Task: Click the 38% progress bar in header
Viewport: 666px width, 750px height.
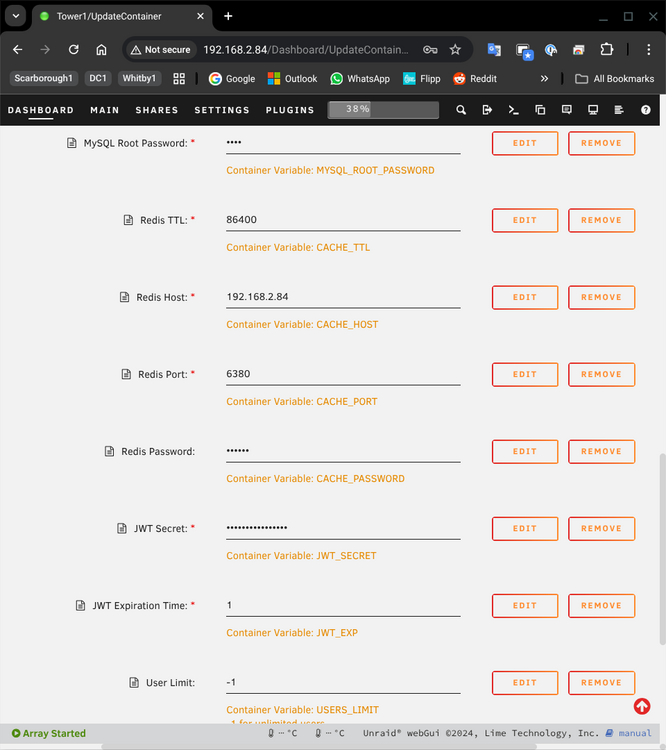Action: tap(383, 110)
